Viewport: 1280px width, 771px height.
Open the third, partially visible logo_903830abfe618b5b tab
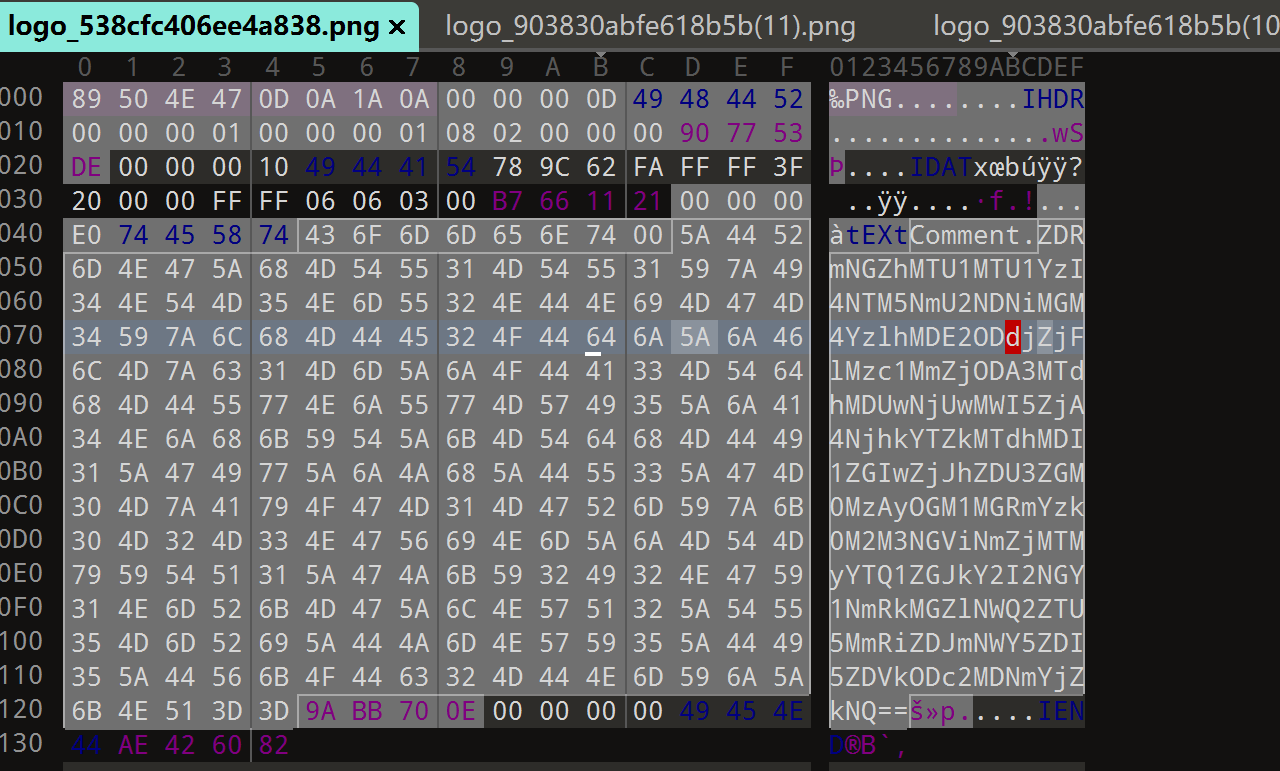pos(1105,27)
